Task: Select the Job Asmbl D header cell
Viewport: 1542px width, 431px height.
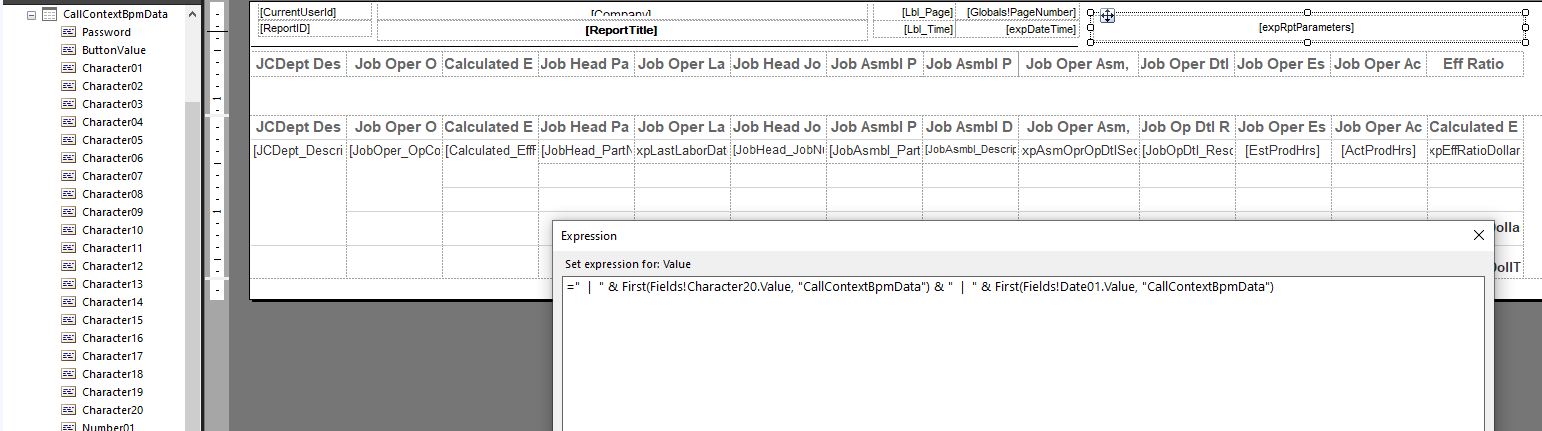Action: point(970,127)
